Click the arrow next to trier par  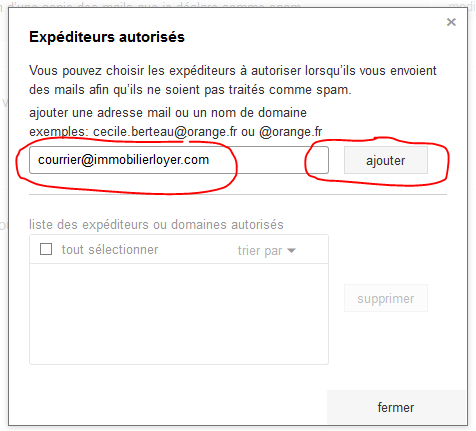[291, 251]
